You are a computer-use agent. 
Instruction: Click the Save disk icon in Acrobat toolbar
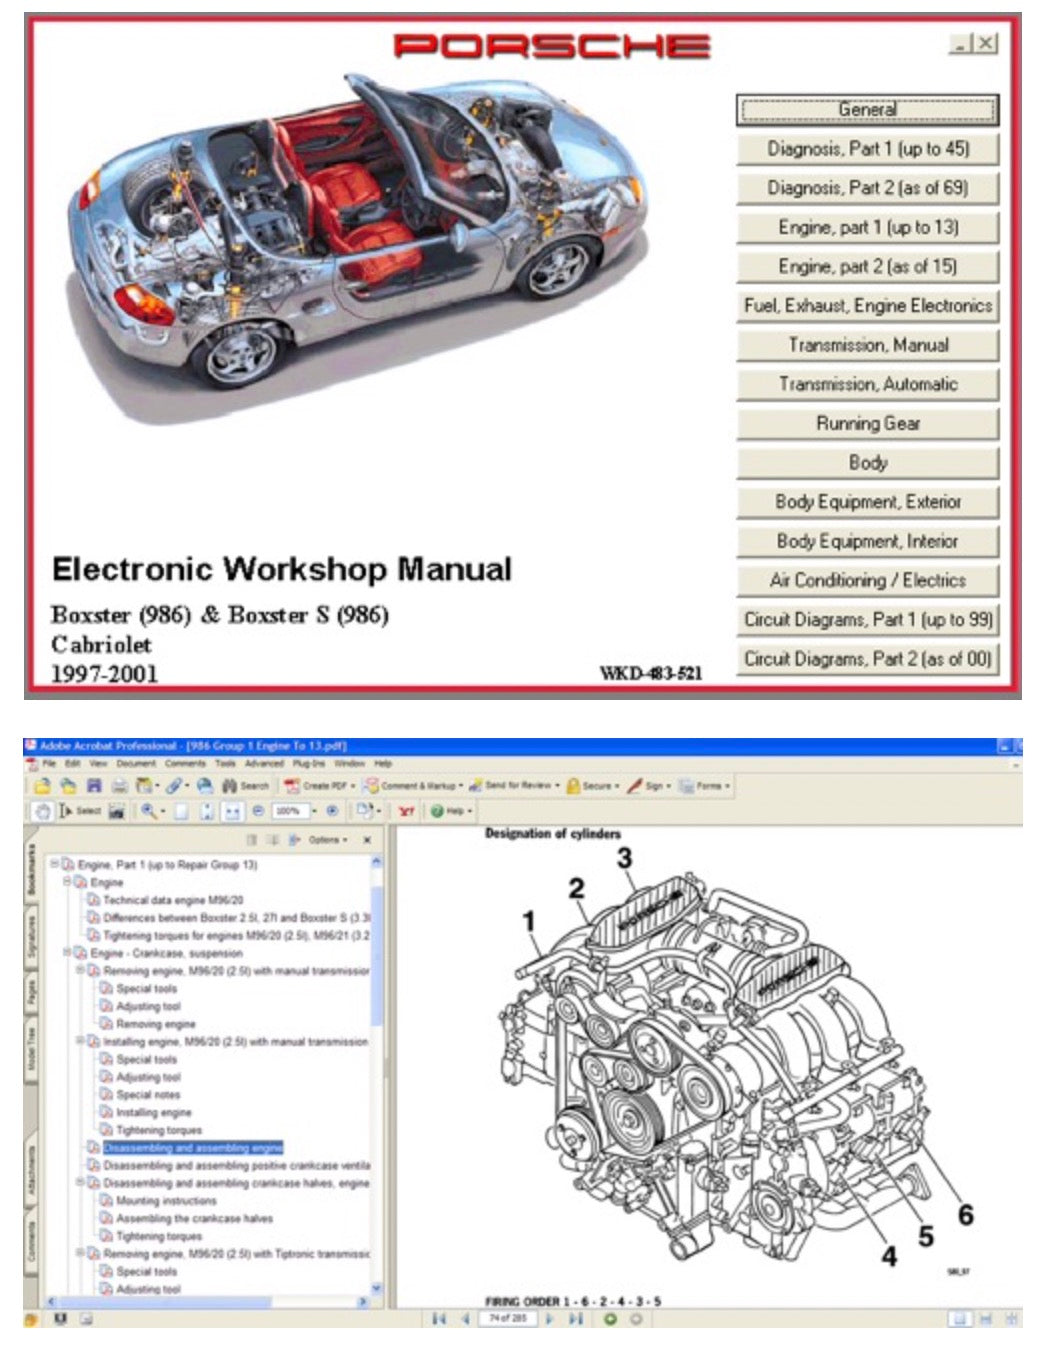click(x=95, y=786)
